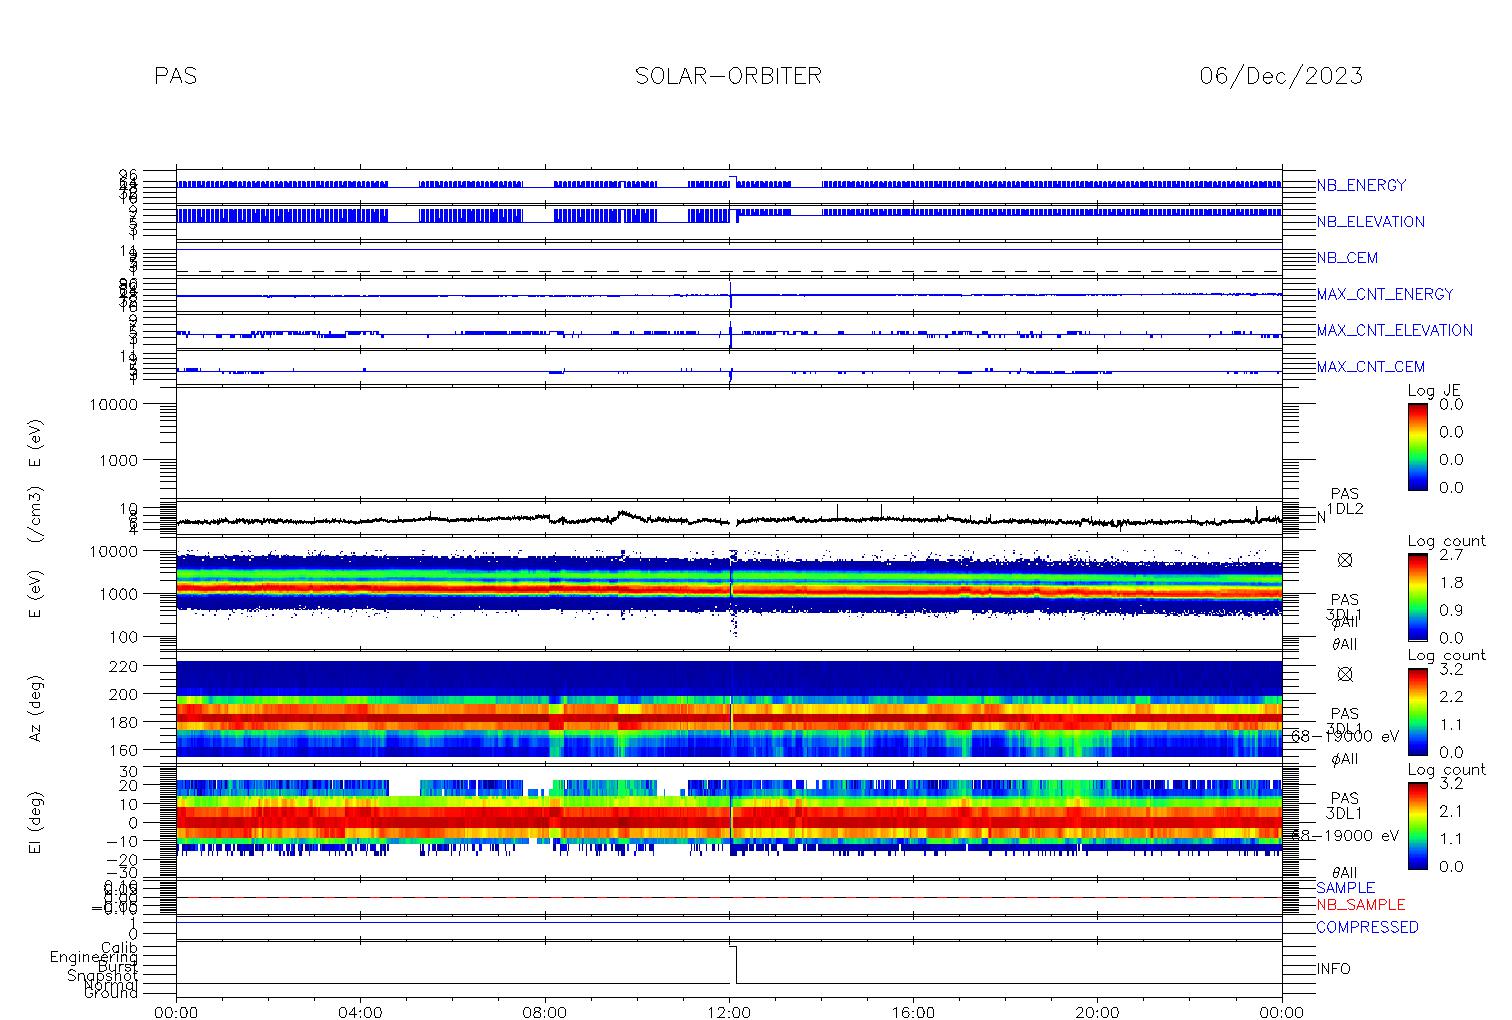Select the NB_CEM panel label
The height and width of the screenshot is (1020, 1512).
coord(1347,258)
